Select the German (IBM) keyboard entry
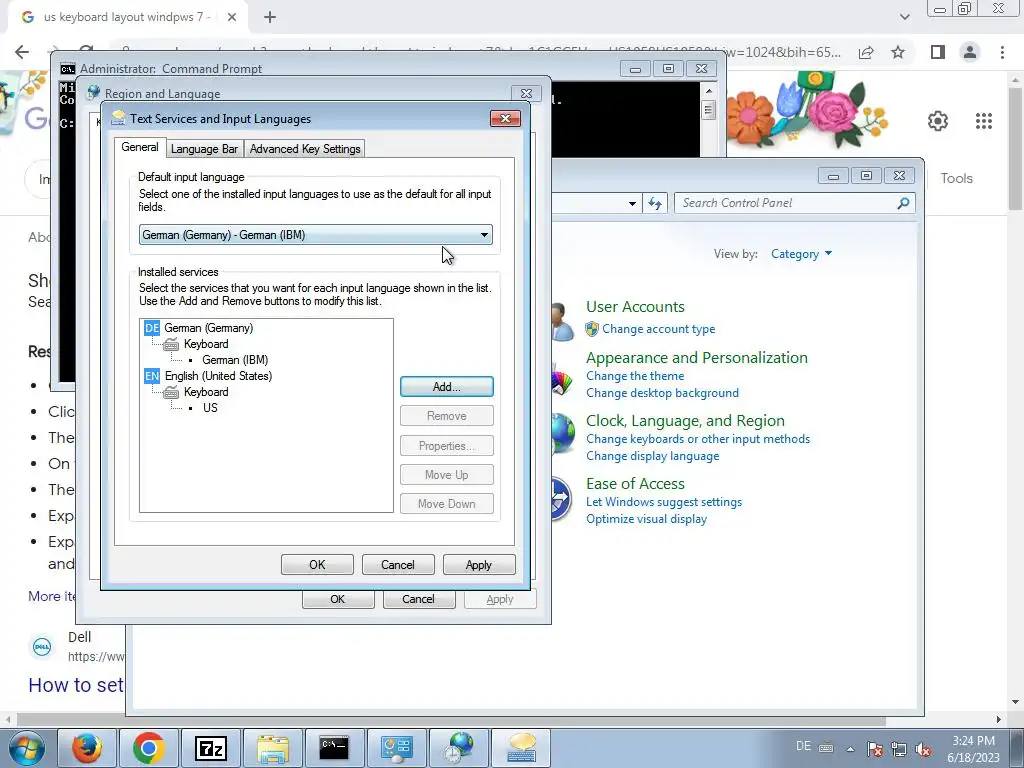The width and height of the screenshot is (1024, 768). point(235,360)
